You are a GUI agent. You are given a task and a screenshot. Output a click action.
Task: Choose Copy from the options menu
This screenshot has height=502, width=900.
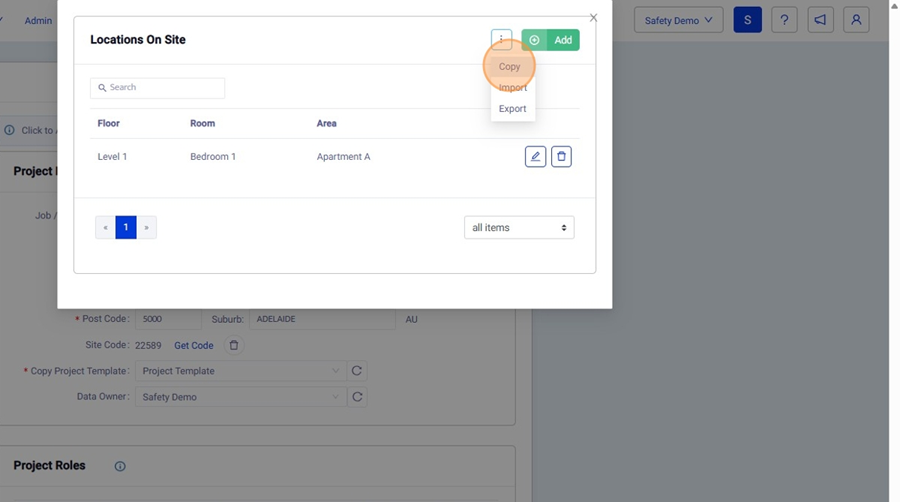510,67
